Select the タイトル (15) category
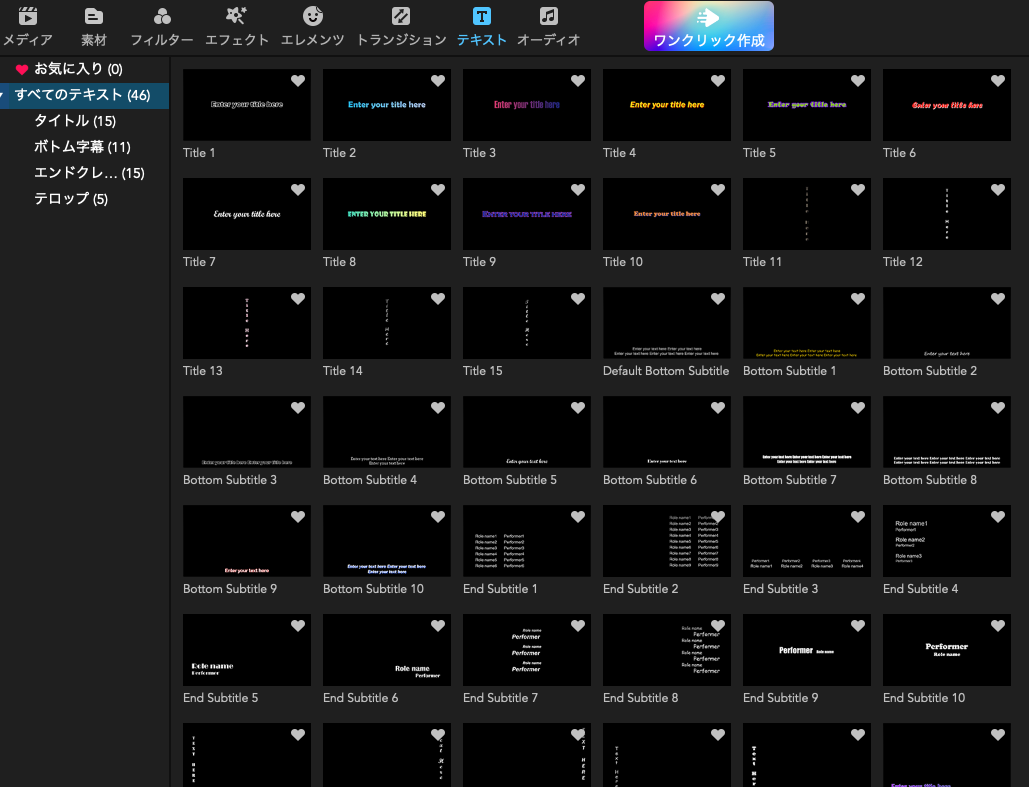This screenshot has height=787, width=1029. pos(75,121)
